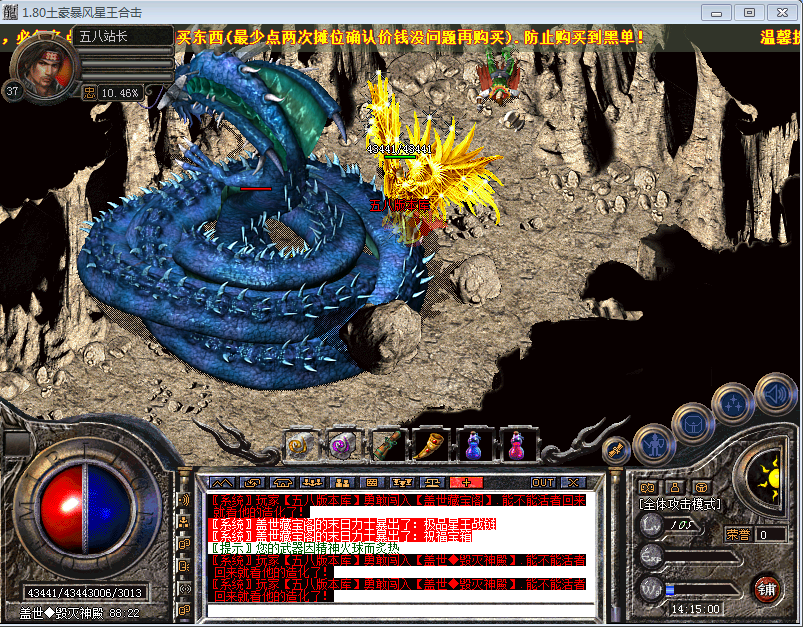Click the telephone icon in chat toolbar

tap(282, 483)
